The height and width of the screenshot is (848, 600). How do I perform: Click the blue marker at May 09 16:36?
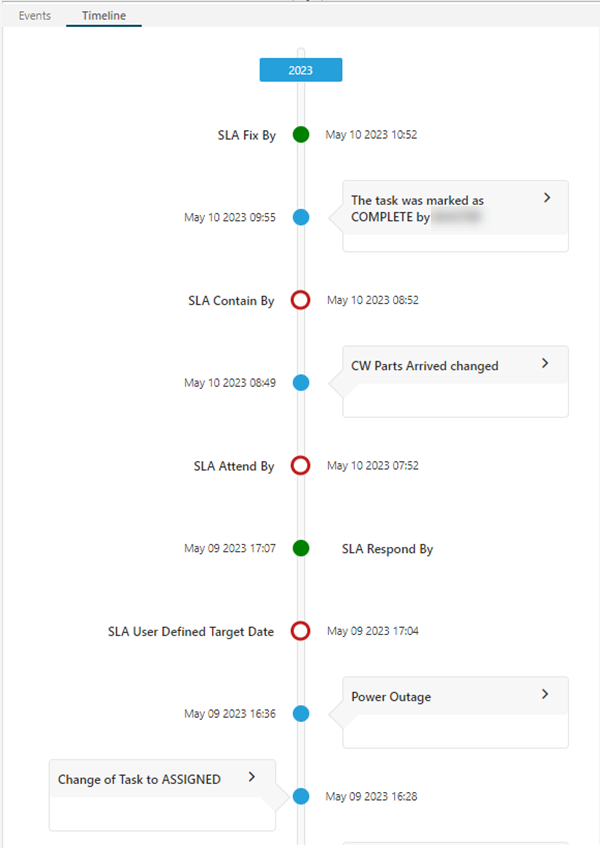tap(301, 714)
